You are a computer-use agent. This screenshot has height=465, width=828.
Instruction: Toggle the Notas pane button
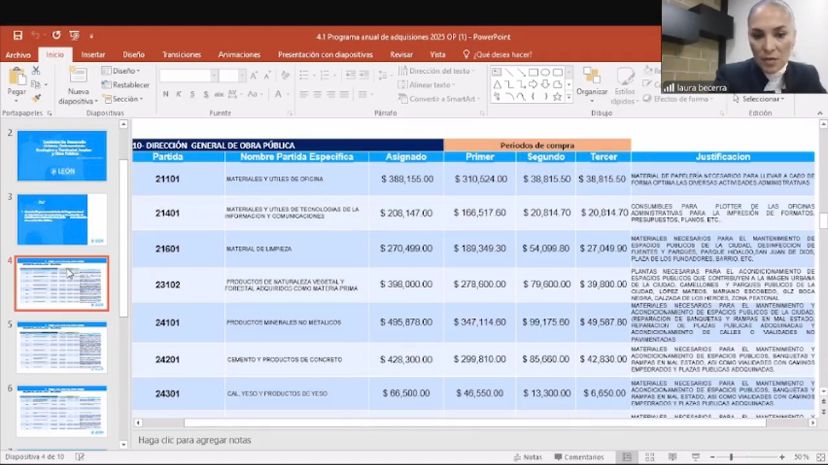527,457
